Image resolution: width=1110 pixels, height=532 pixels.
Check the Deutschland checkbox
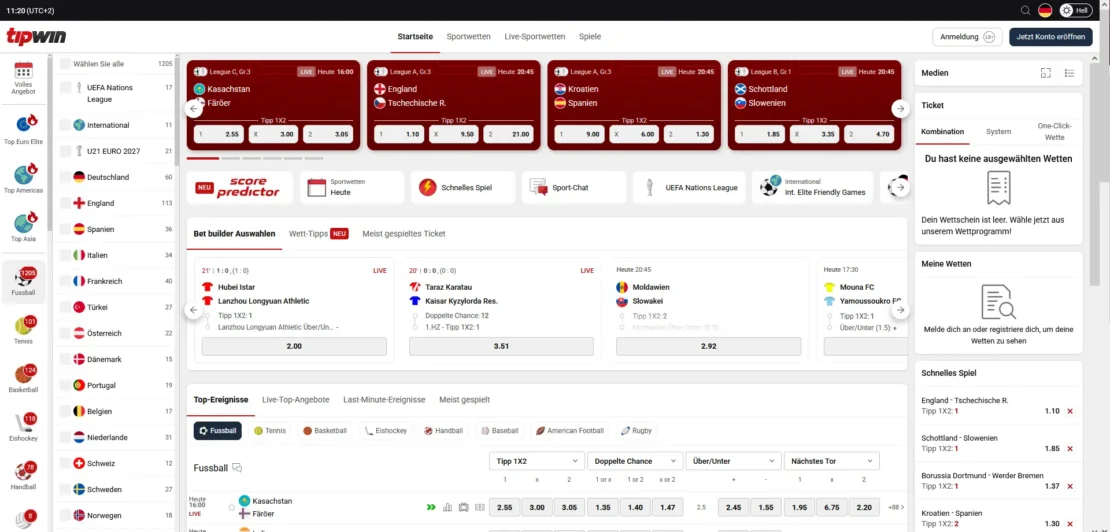65,177
